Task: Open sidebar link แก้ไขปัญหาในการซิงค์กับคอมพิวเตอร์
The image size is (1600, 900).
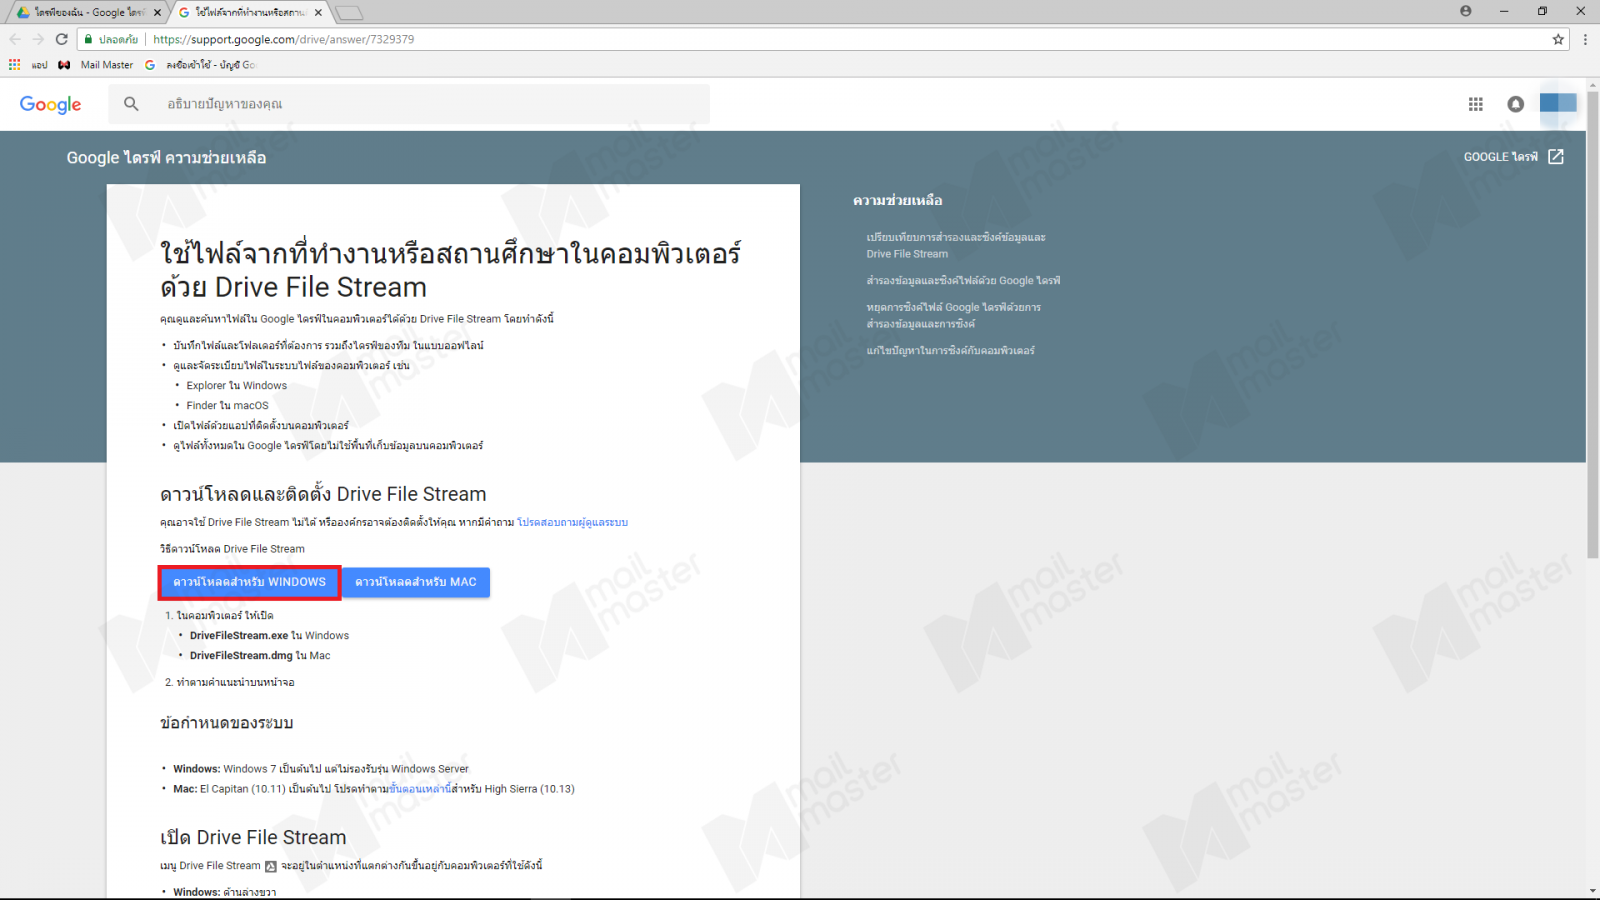Action: (950, 351)
